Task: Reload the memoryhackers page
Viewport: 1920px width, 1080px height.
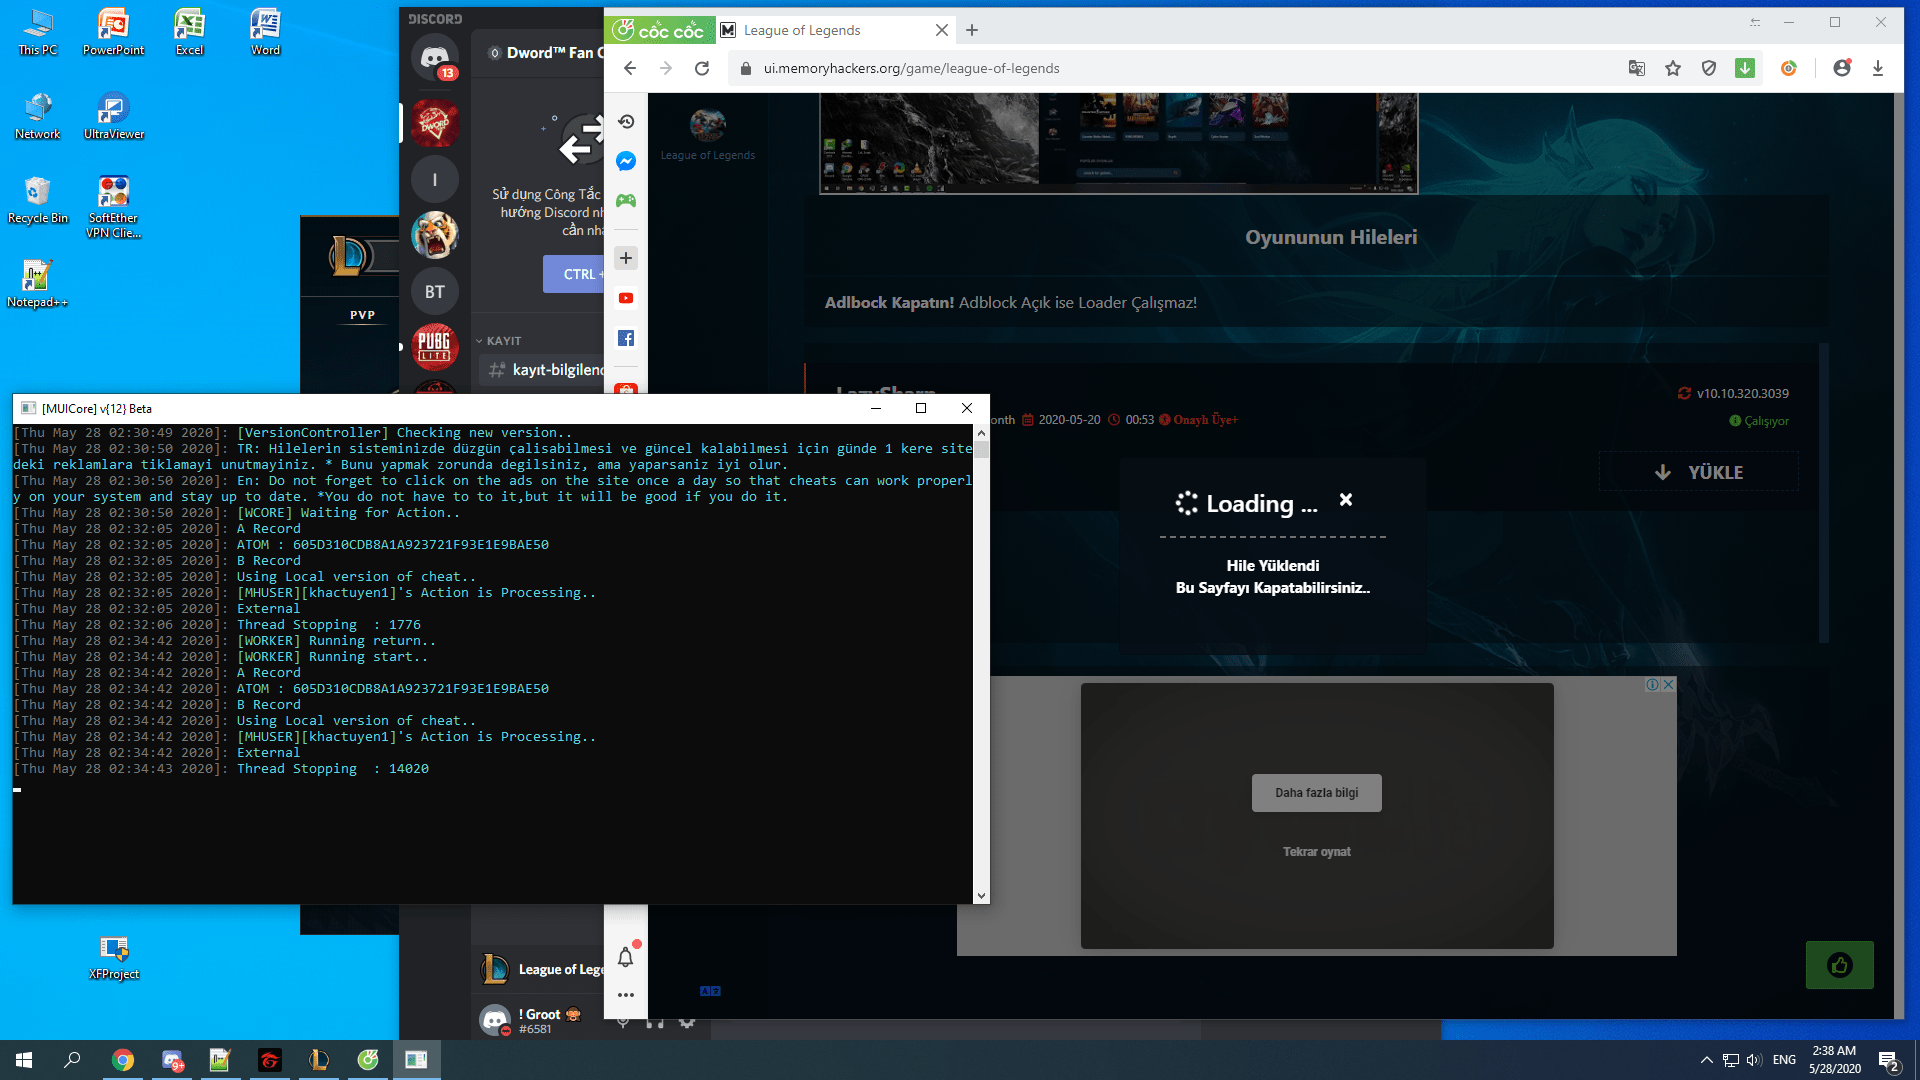Action: [702, 68]
